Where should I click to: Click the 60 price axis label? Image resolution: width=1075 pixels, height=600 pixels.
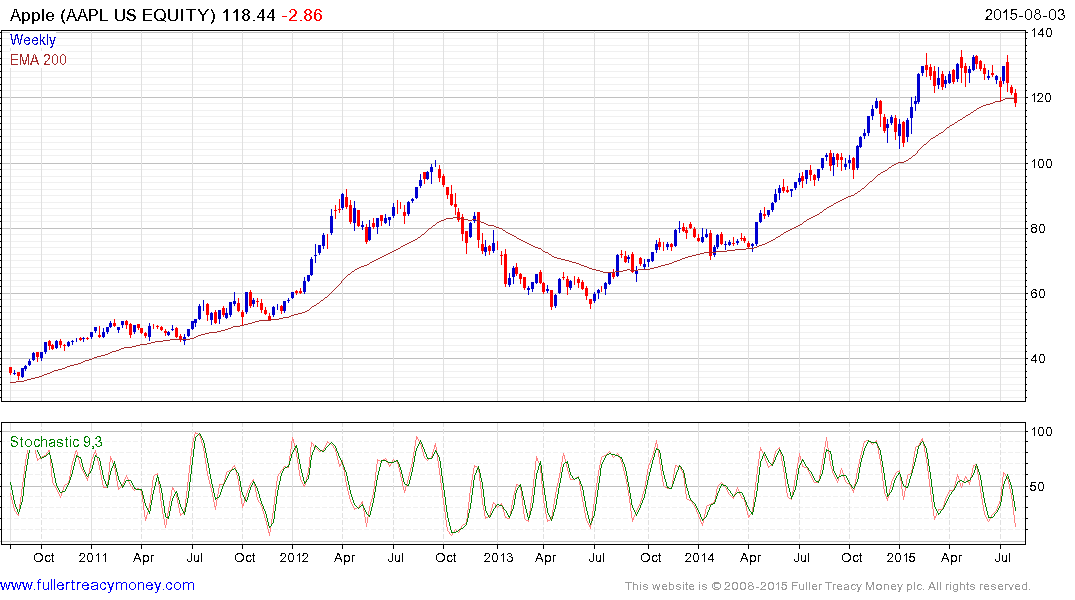(1038, 293)
